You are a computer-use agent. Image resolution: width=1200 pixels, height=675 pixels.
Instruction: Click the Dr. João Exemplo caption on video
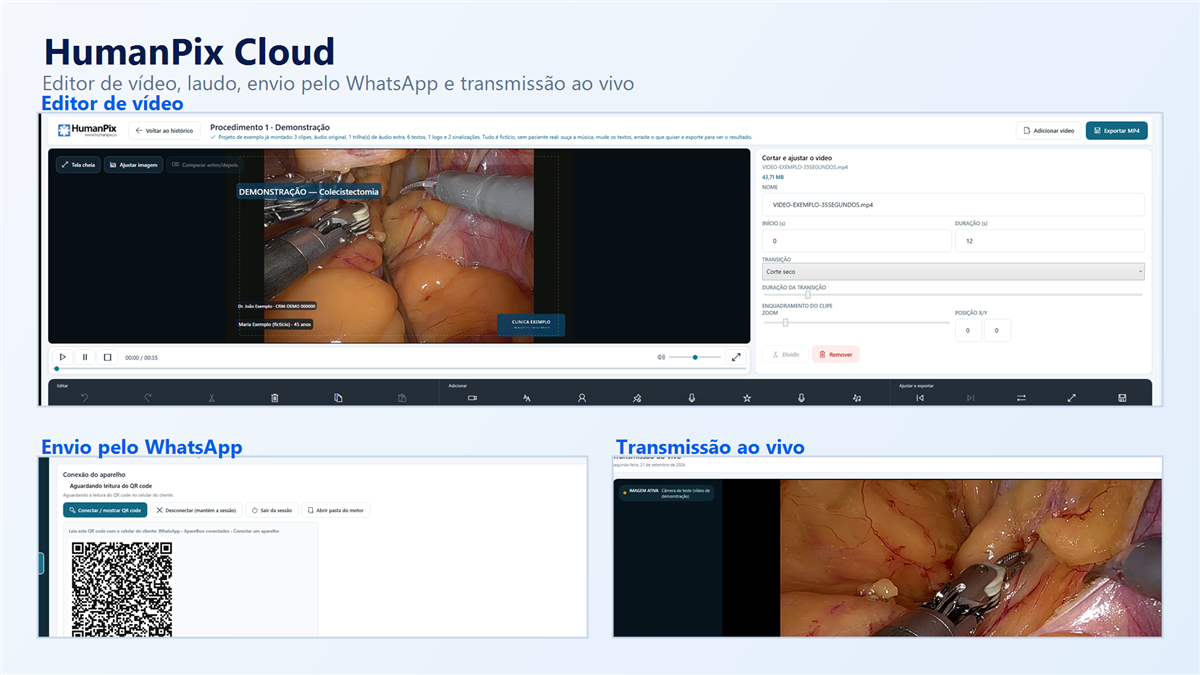pos(277,306)
